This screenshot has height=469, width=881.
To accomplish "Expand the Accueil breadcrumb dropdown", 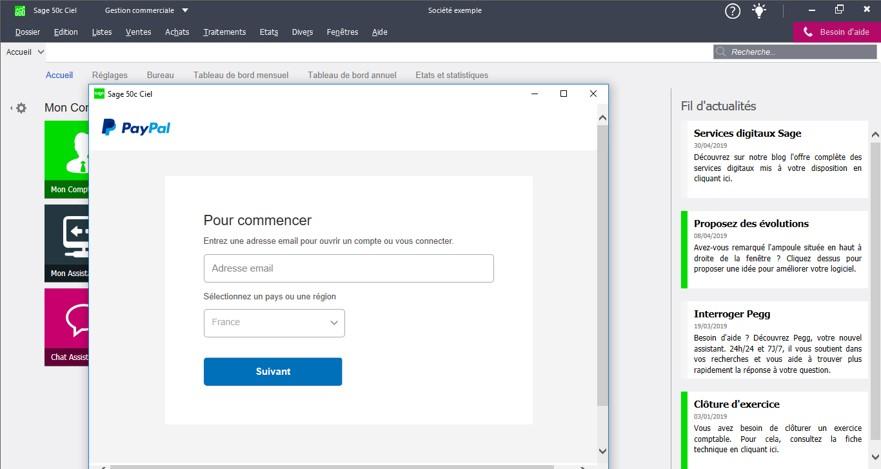I will coord(40,52).
